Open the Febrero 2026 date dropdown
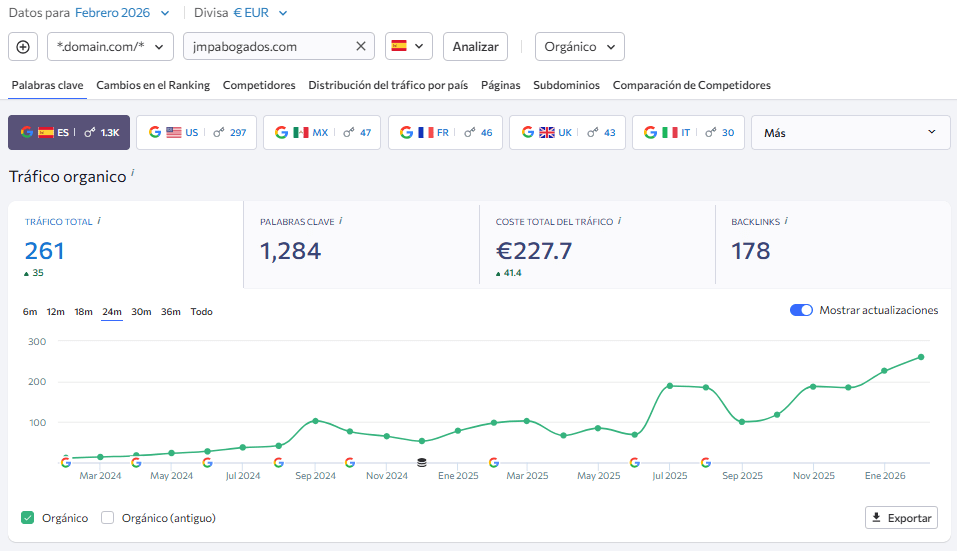 [122, 13]
